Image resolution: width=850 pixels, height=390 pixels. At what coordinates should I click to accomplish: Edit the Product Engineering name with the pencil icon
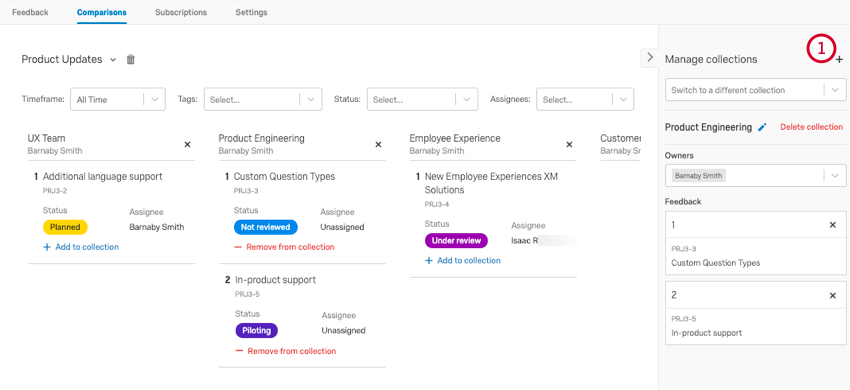coord(762,127)
